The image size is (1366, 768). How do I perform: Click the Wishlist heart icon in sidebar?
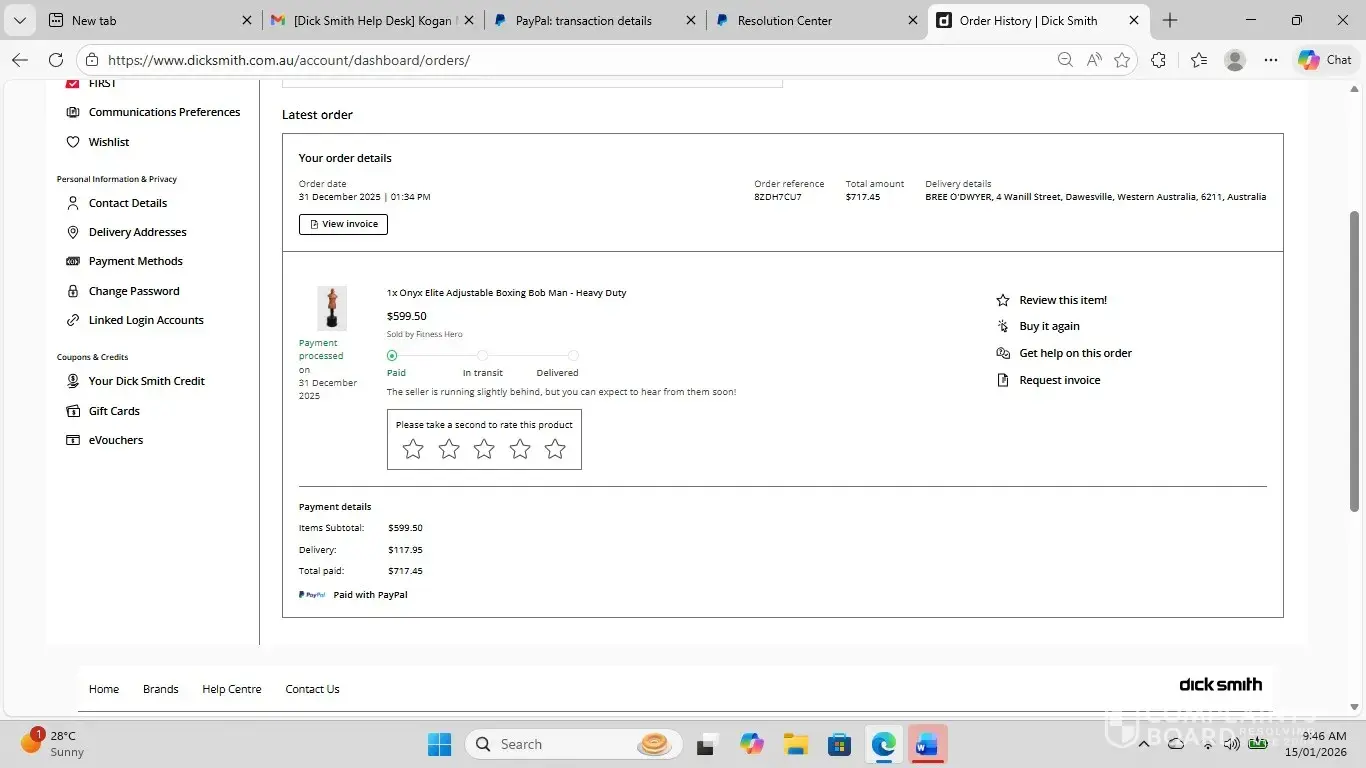[x=73, y=142]
